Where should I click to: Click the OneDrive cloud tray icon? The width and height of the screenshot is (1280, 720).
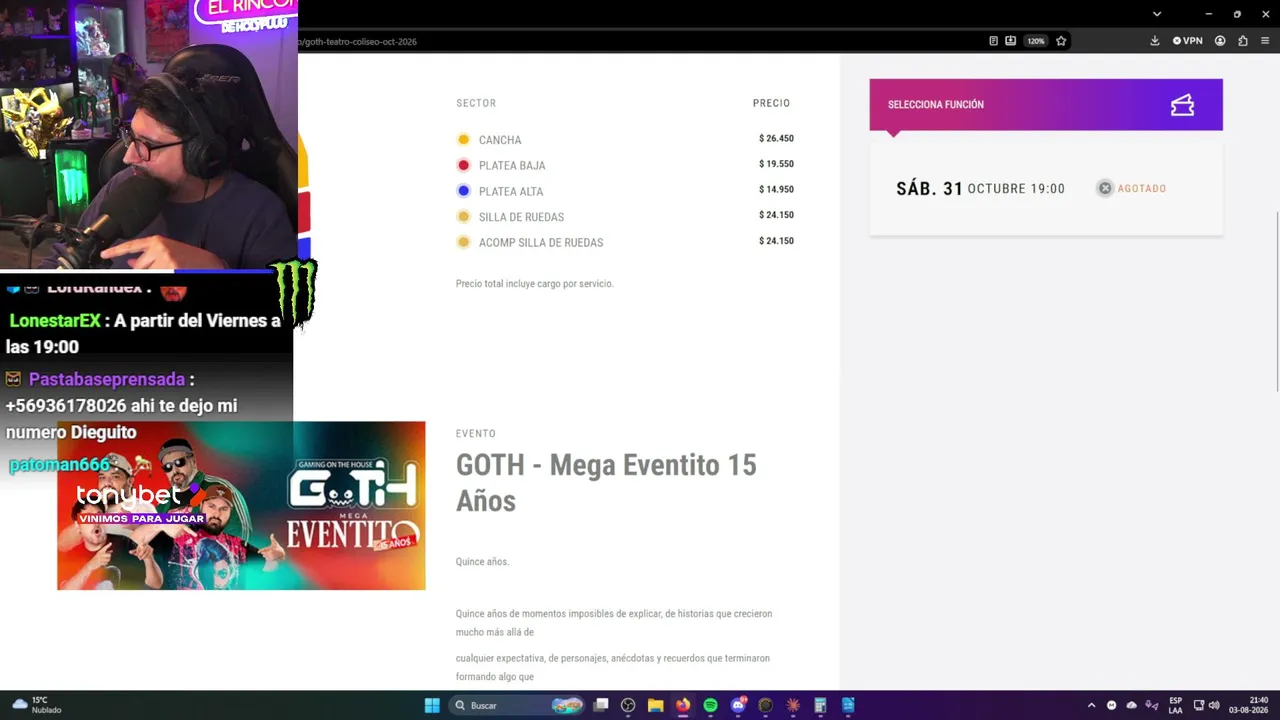tap(1132, 705)
